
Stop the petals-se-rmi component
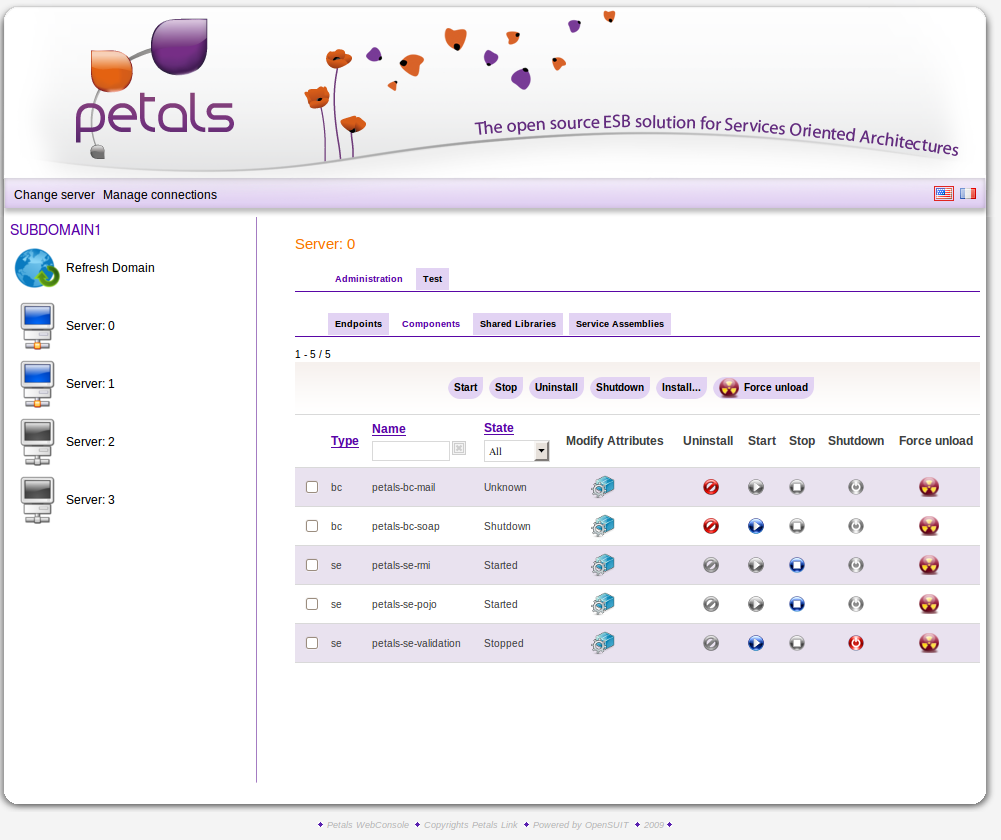797,565
